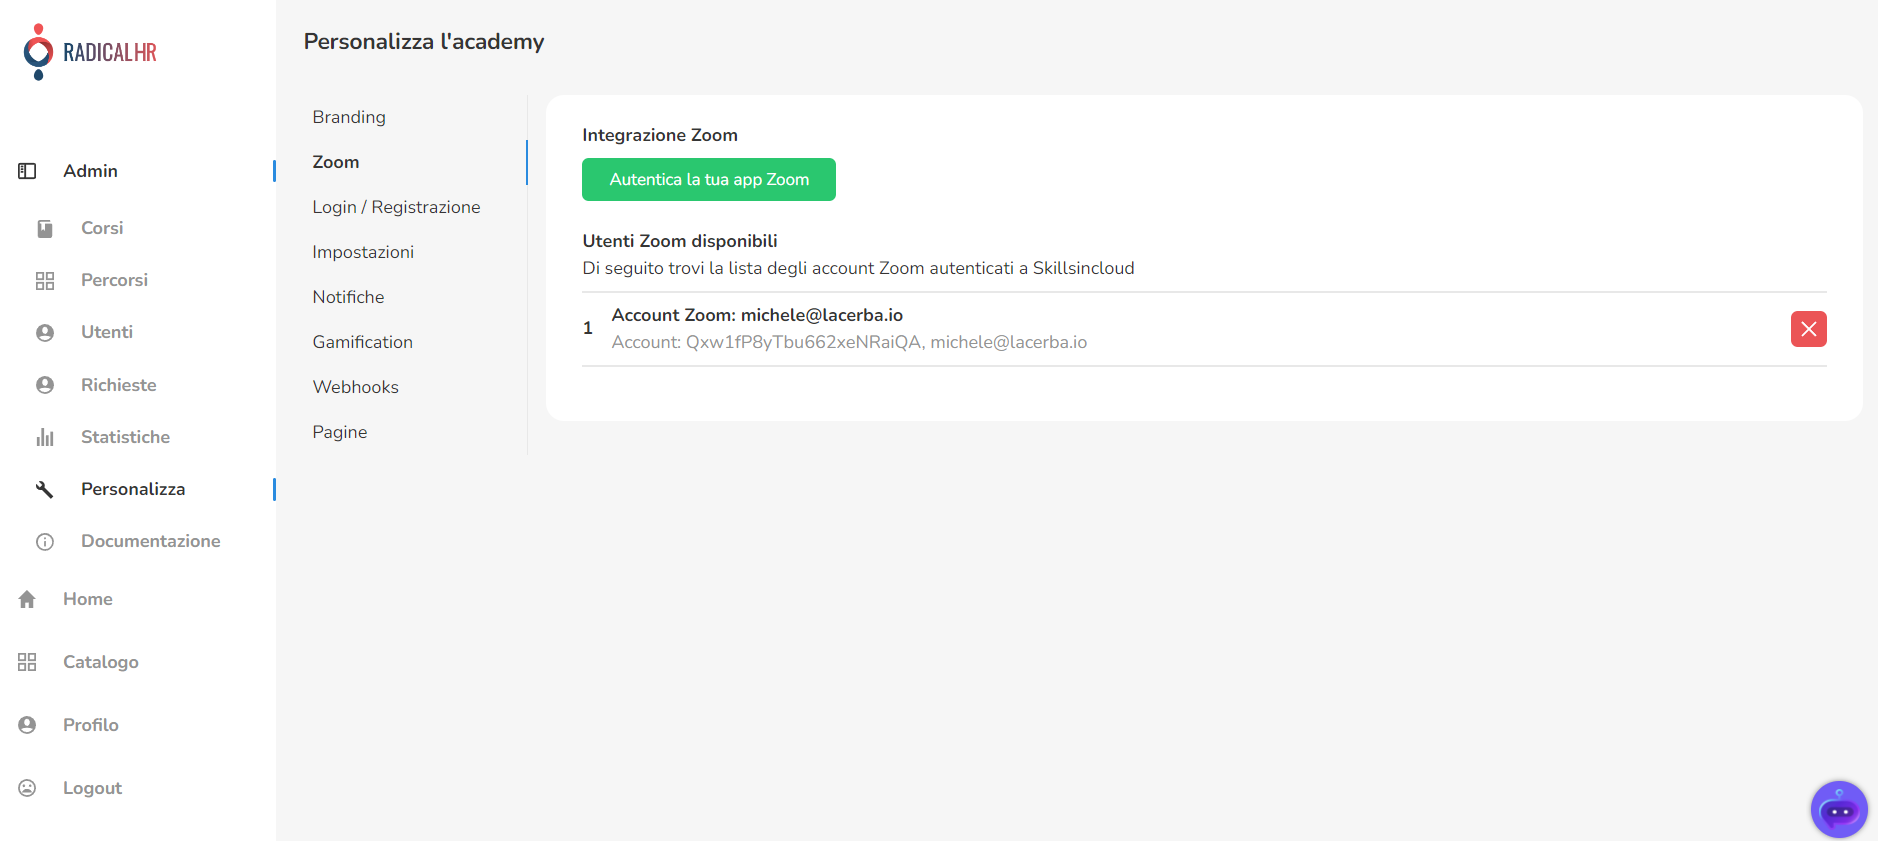Click the Skillsincloud account list description
Image resolution: width=1878 pixels, height=841 pixels.
[x=858, y=268]
